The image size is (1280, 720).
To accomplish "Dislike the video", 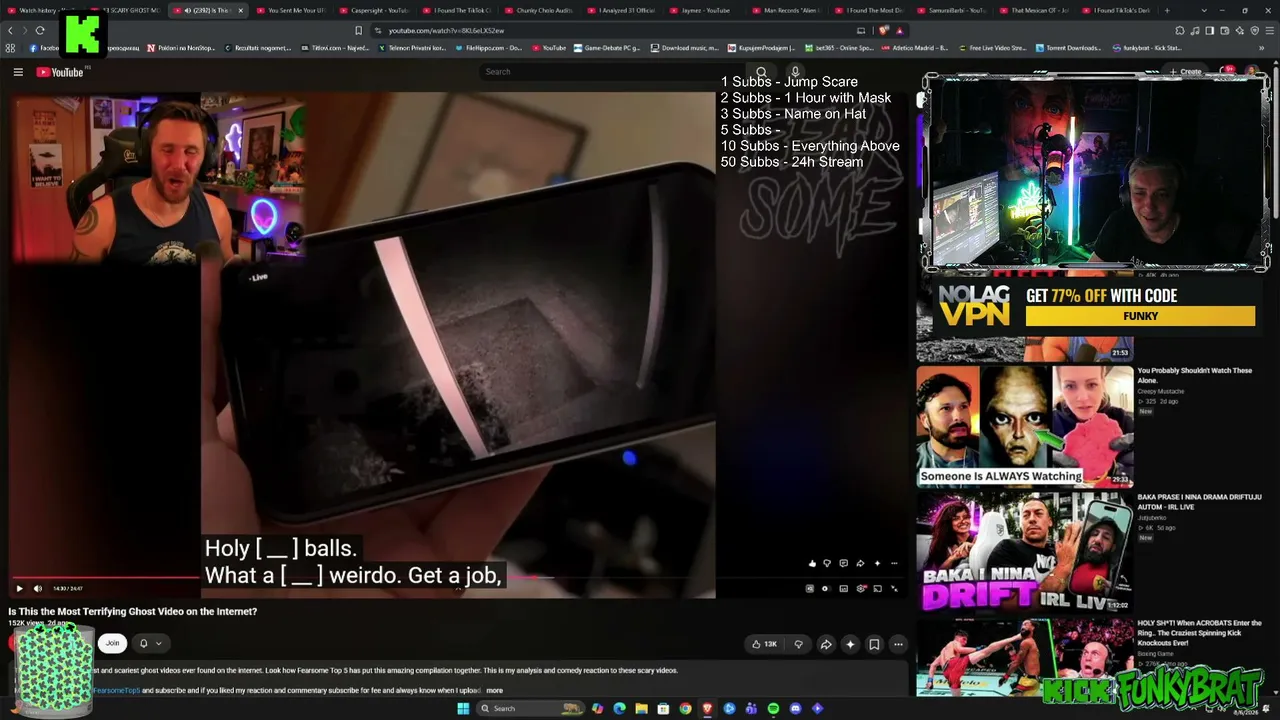I will tap(798, 644).
